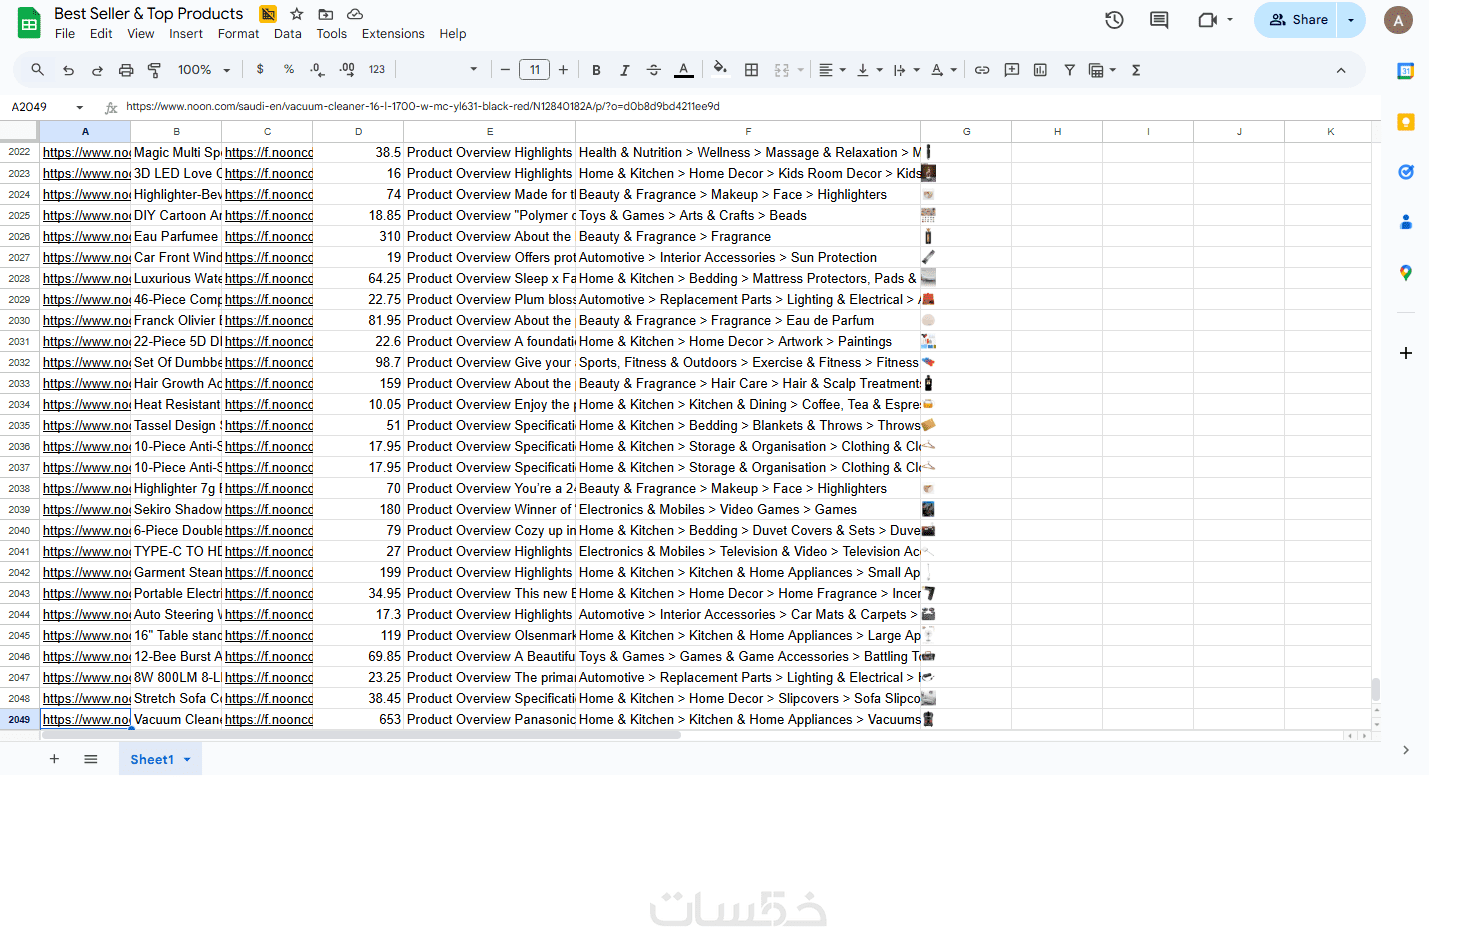Insert a link from the toolbar
This screenshot has height=946, width=1478.
982,70
